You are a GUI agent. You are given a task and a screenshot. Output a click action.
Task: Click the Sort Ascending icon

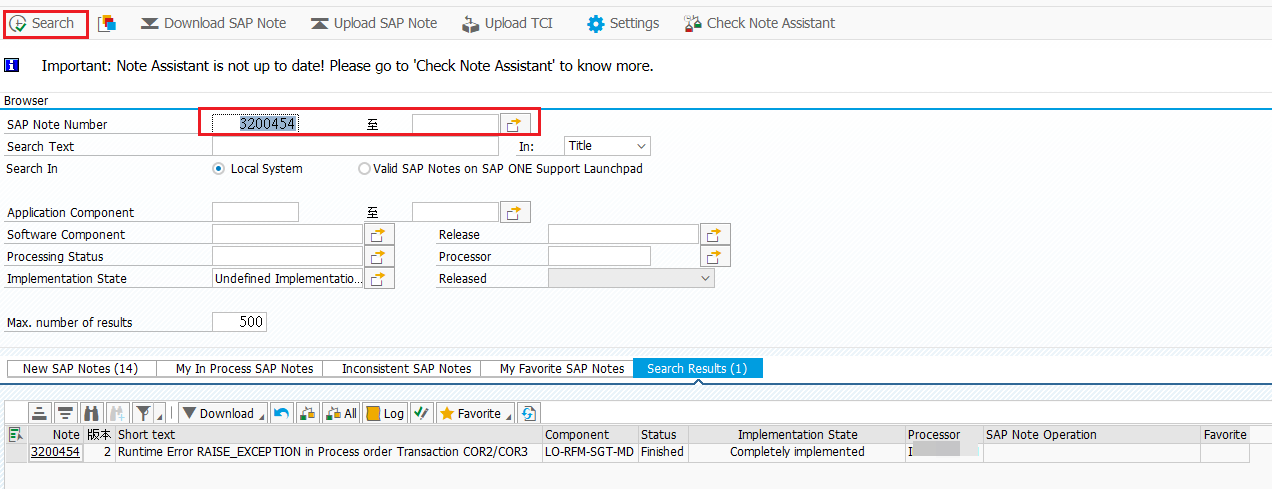[x=39, y=413]
